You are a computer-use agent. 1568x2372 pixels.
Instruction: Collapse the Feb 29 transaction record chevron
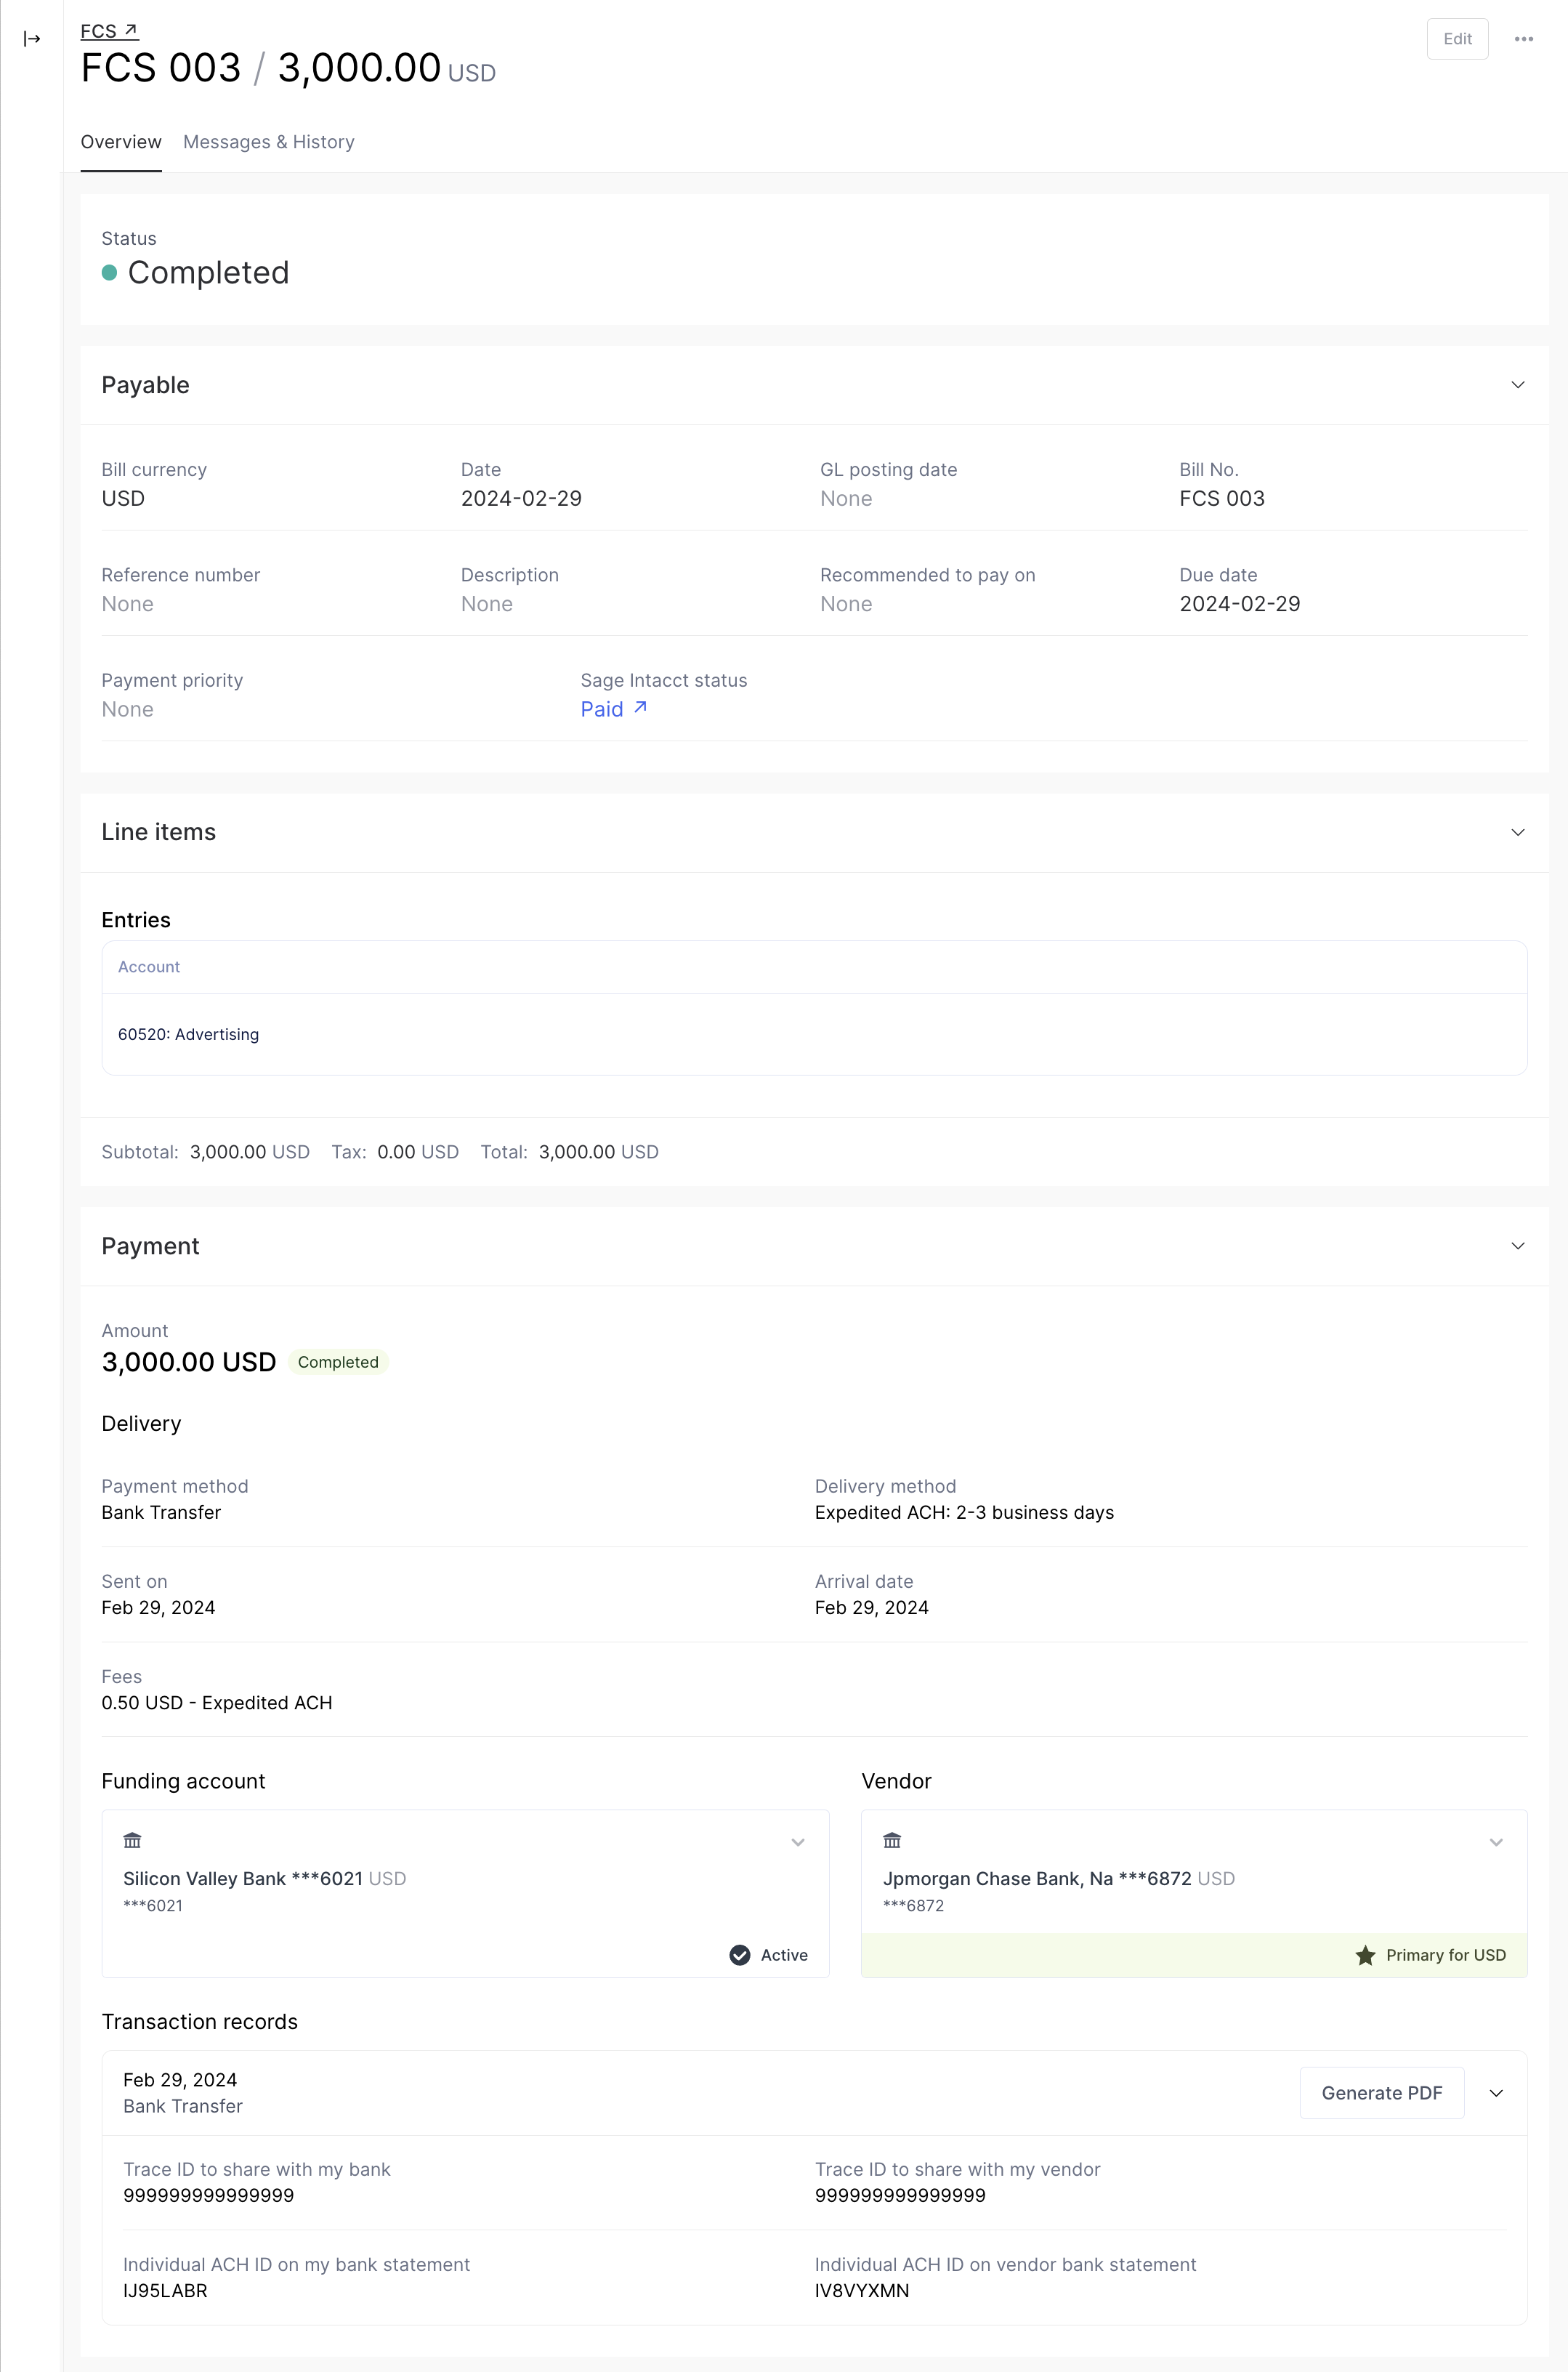pos(1496,2093)
